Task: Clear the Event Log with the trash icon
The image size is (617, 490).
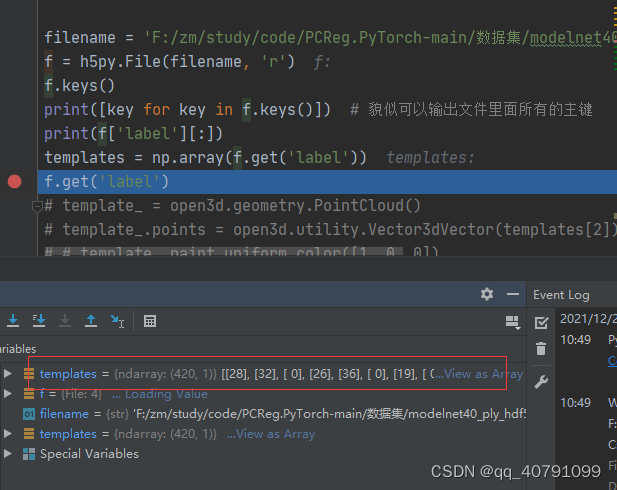Action: click(541, 348)
